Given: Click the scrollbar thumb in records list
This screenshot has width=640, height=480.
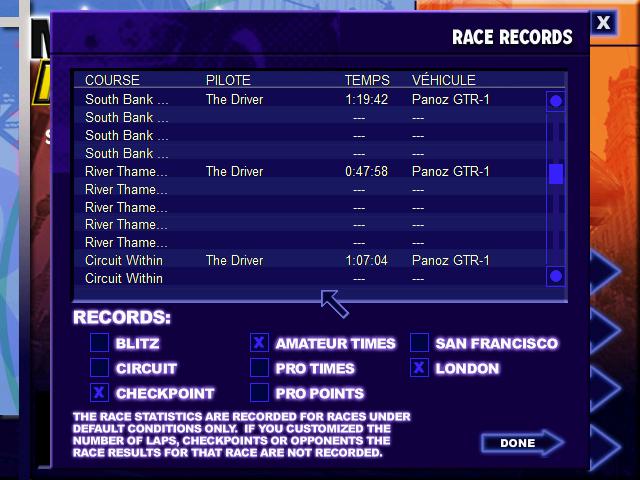Looking at the screenshot, I should coord(556,174).
